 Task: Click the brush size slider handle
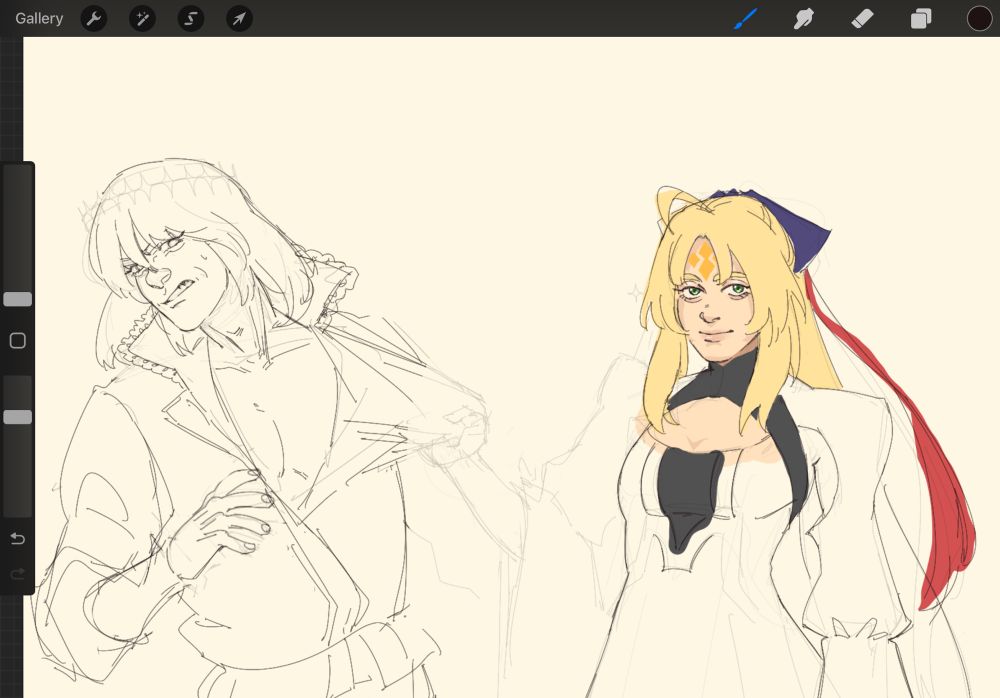tap(18, 299)
